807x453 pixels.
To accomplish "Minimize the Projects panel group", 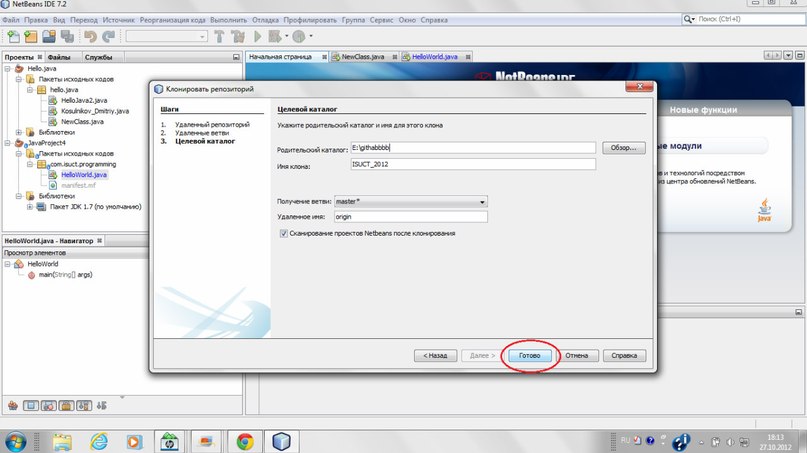I will 236,57.
